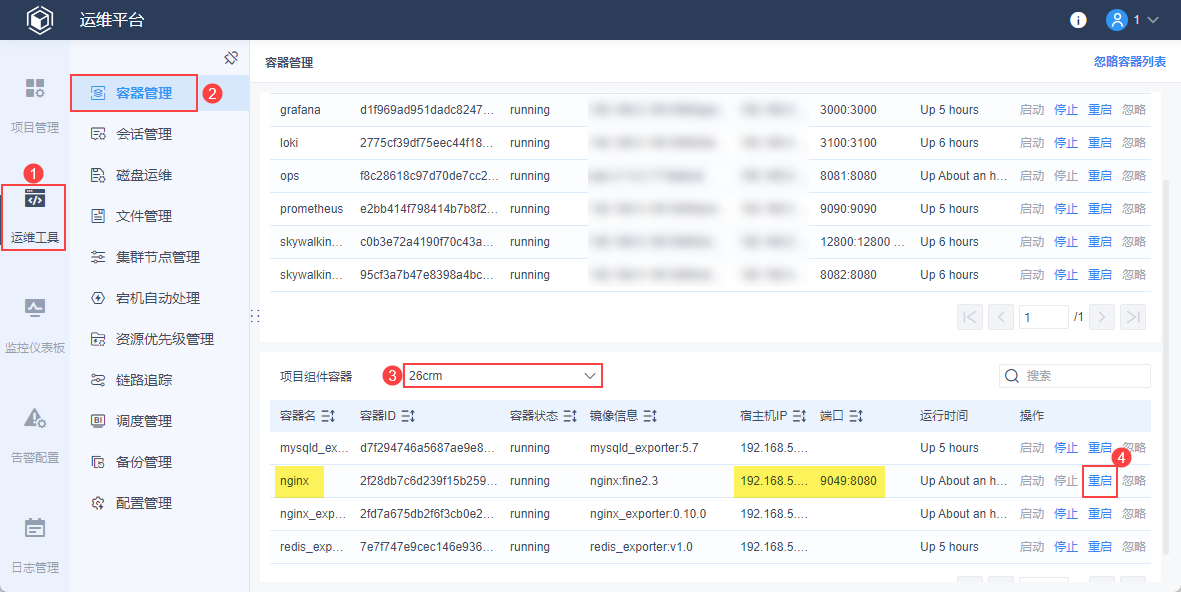Viewport: 1181px width, 592px height.
Task: Click the page number input field
Action: point(1043,317)
